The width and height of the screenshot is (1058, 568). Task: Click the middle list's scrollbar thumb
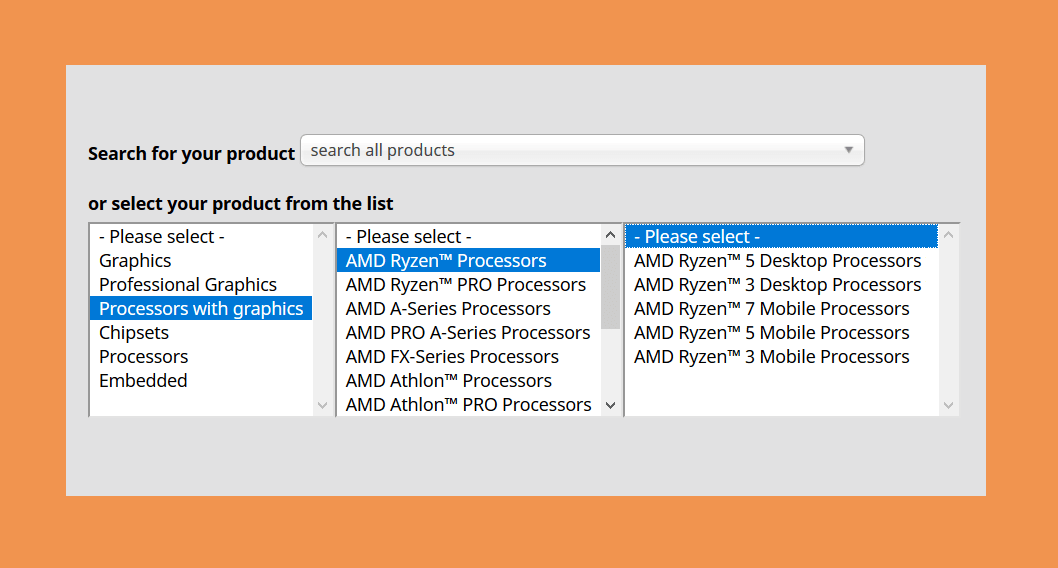tap(611, 287)
